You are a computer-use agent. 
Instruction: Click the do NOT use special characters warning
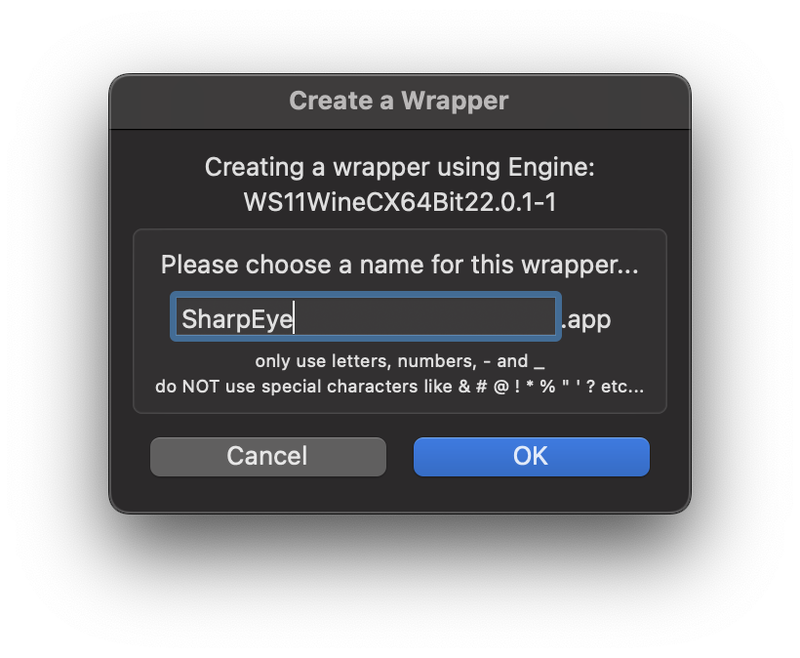(x=399, y=387)
